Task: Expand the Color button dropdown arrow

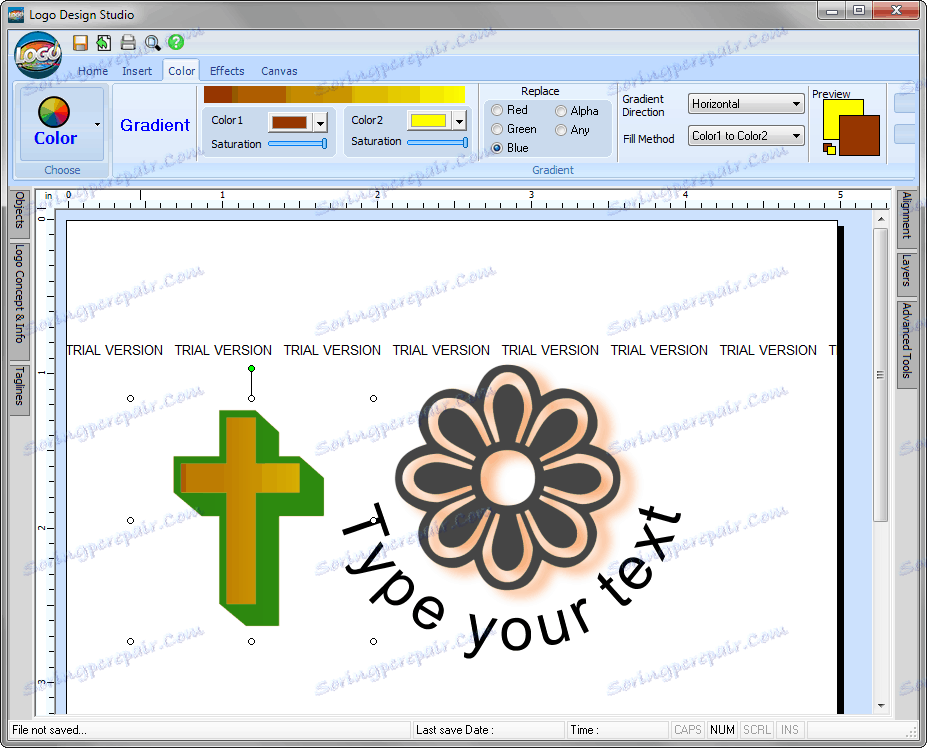Action: [98, 124]
